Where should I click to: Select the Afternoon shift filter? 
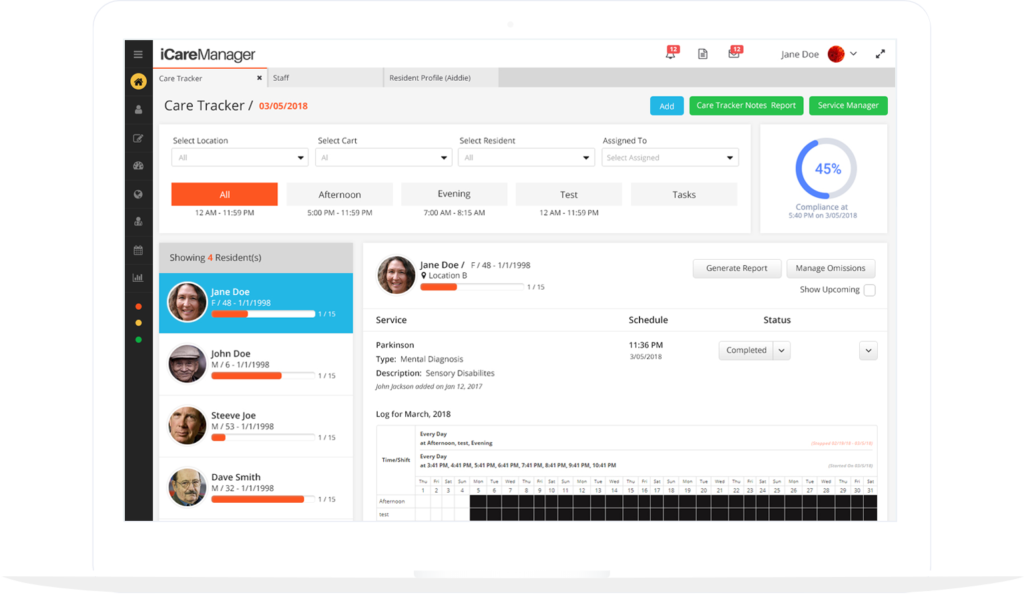(340, 195)
